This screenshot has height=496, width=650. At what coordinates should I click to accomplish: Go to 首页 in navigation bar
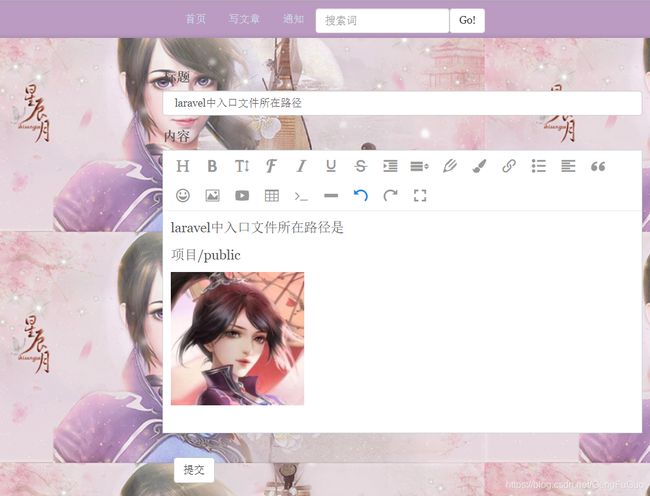click(195, 19)
